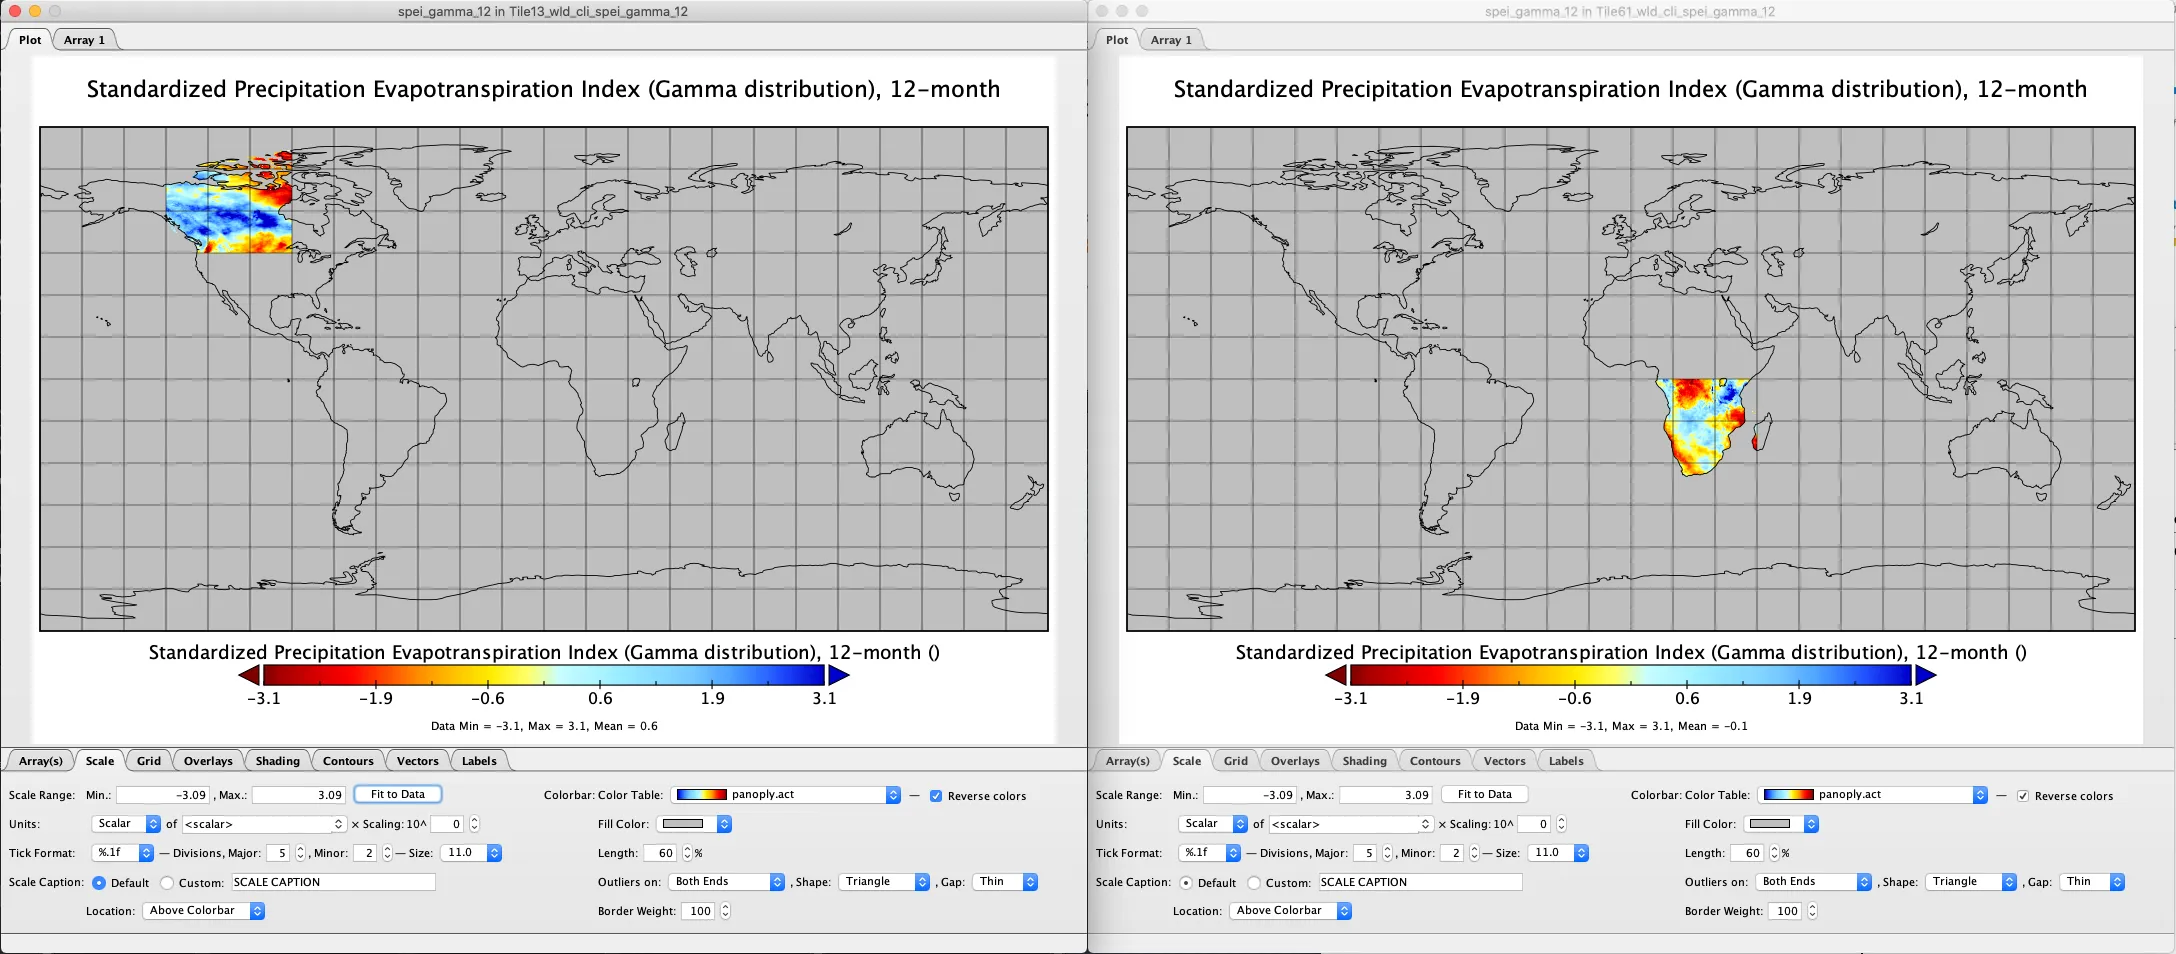The image size is (2176, 954).
Task: Click the colorbar Length stepper in Tile13 window
Action: click(x=687, y=853)
